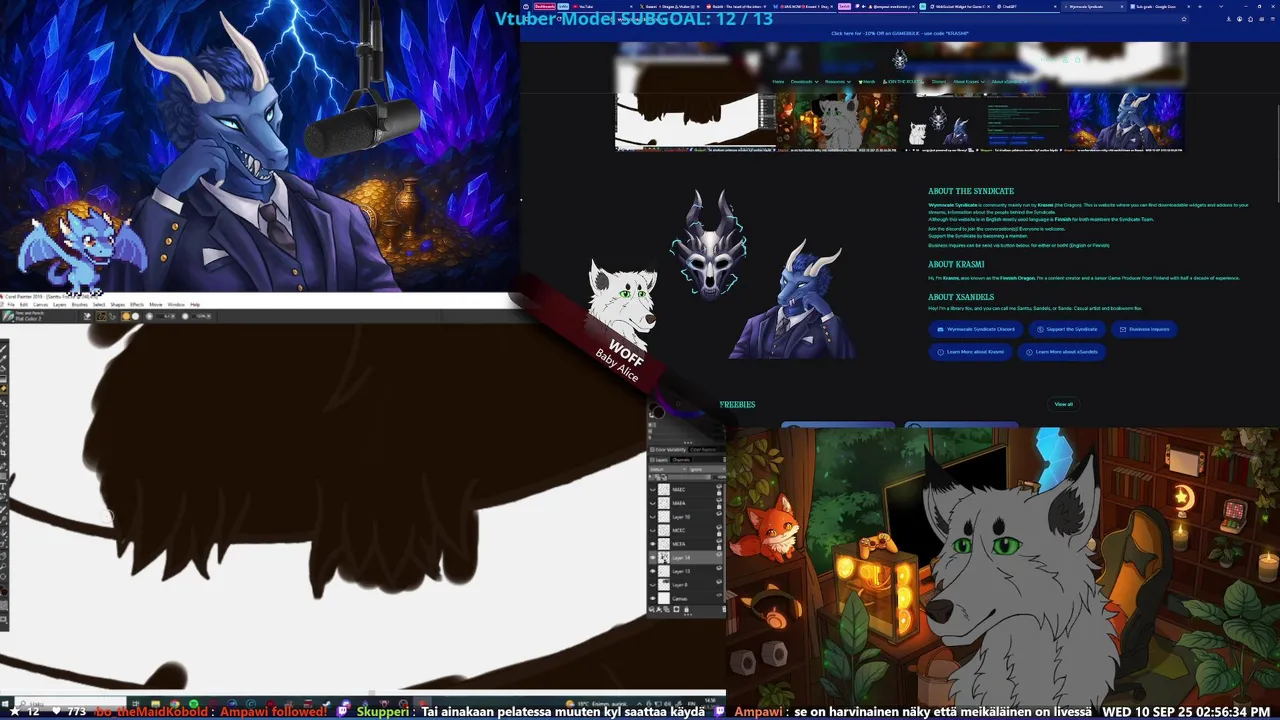Click the MAFA layer thumbnail
1280x720 pixels.
[x=664, y=503]
